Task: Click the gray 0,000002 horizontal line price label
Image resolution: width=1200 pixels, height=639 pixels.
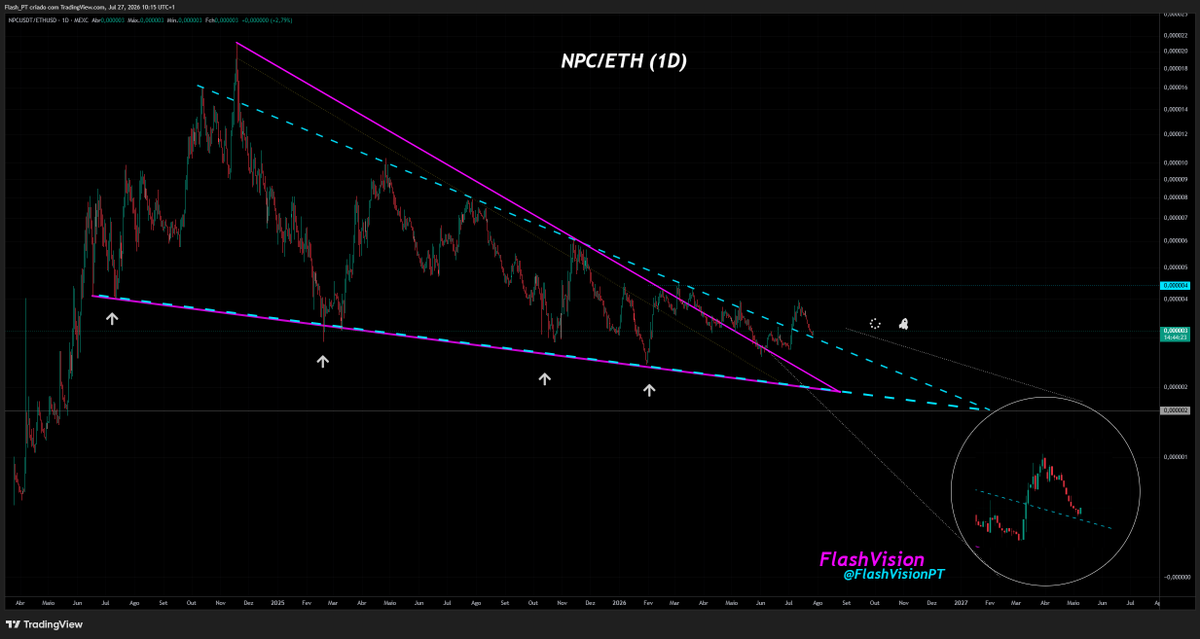Action: 1174,411
